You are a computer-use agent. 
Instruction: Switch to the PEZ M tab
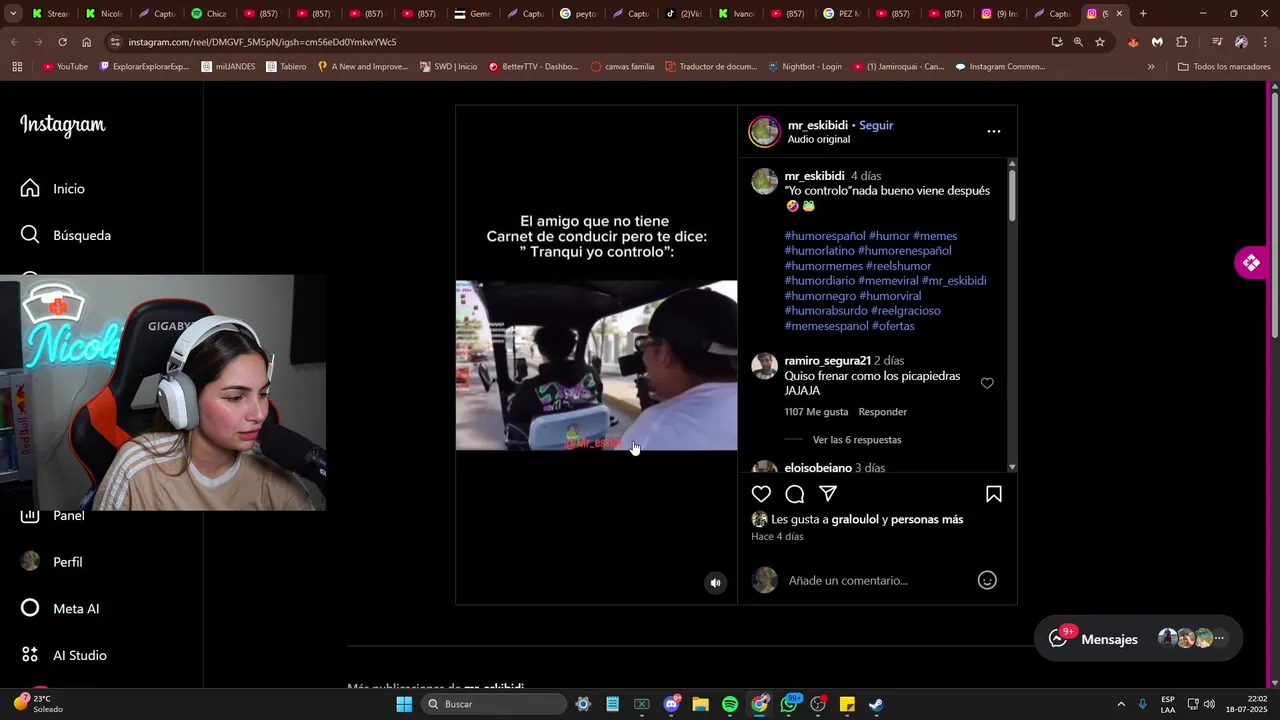842,14
